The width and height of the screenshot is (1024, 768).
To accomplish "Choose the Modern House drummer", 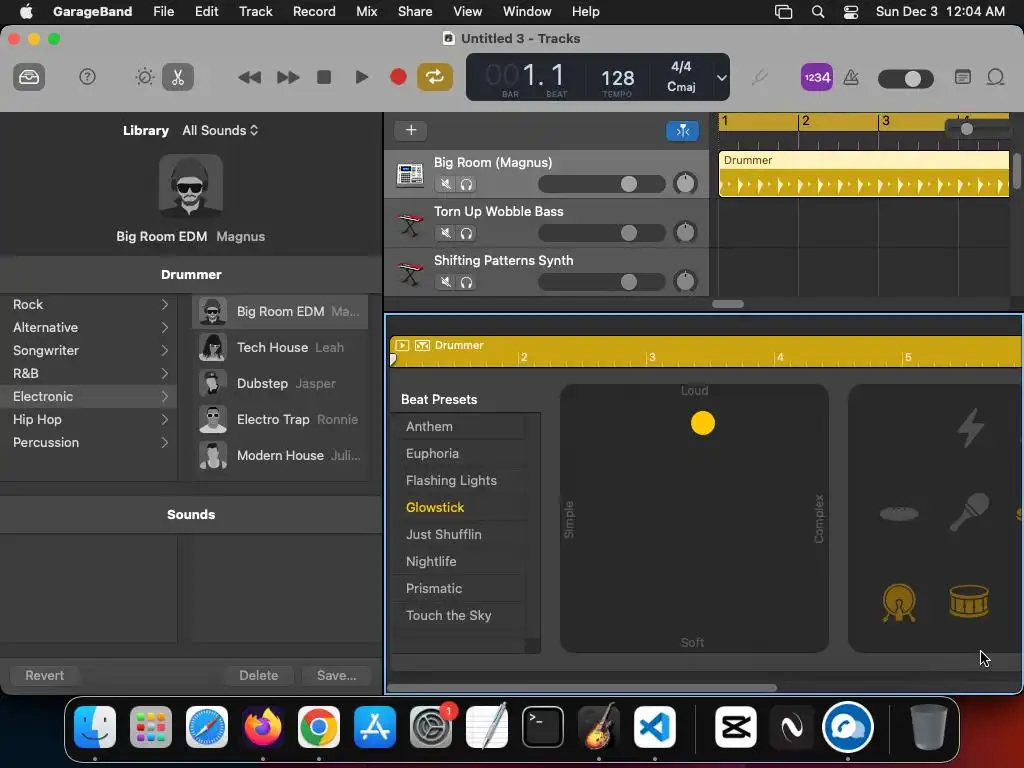I will coord(281,455).
